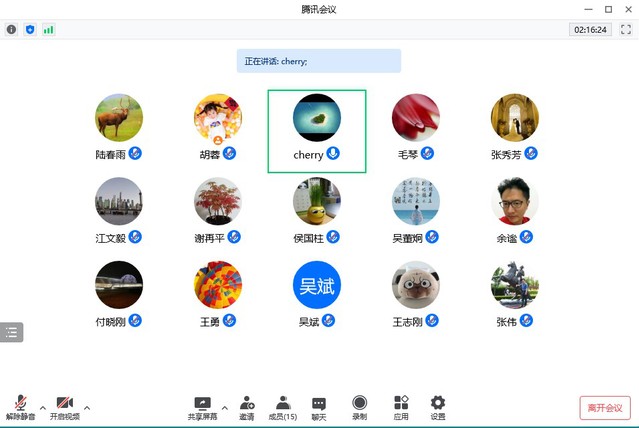
Task: Click the Leave Meeting (离开会议) button
Action: point(605,407)
